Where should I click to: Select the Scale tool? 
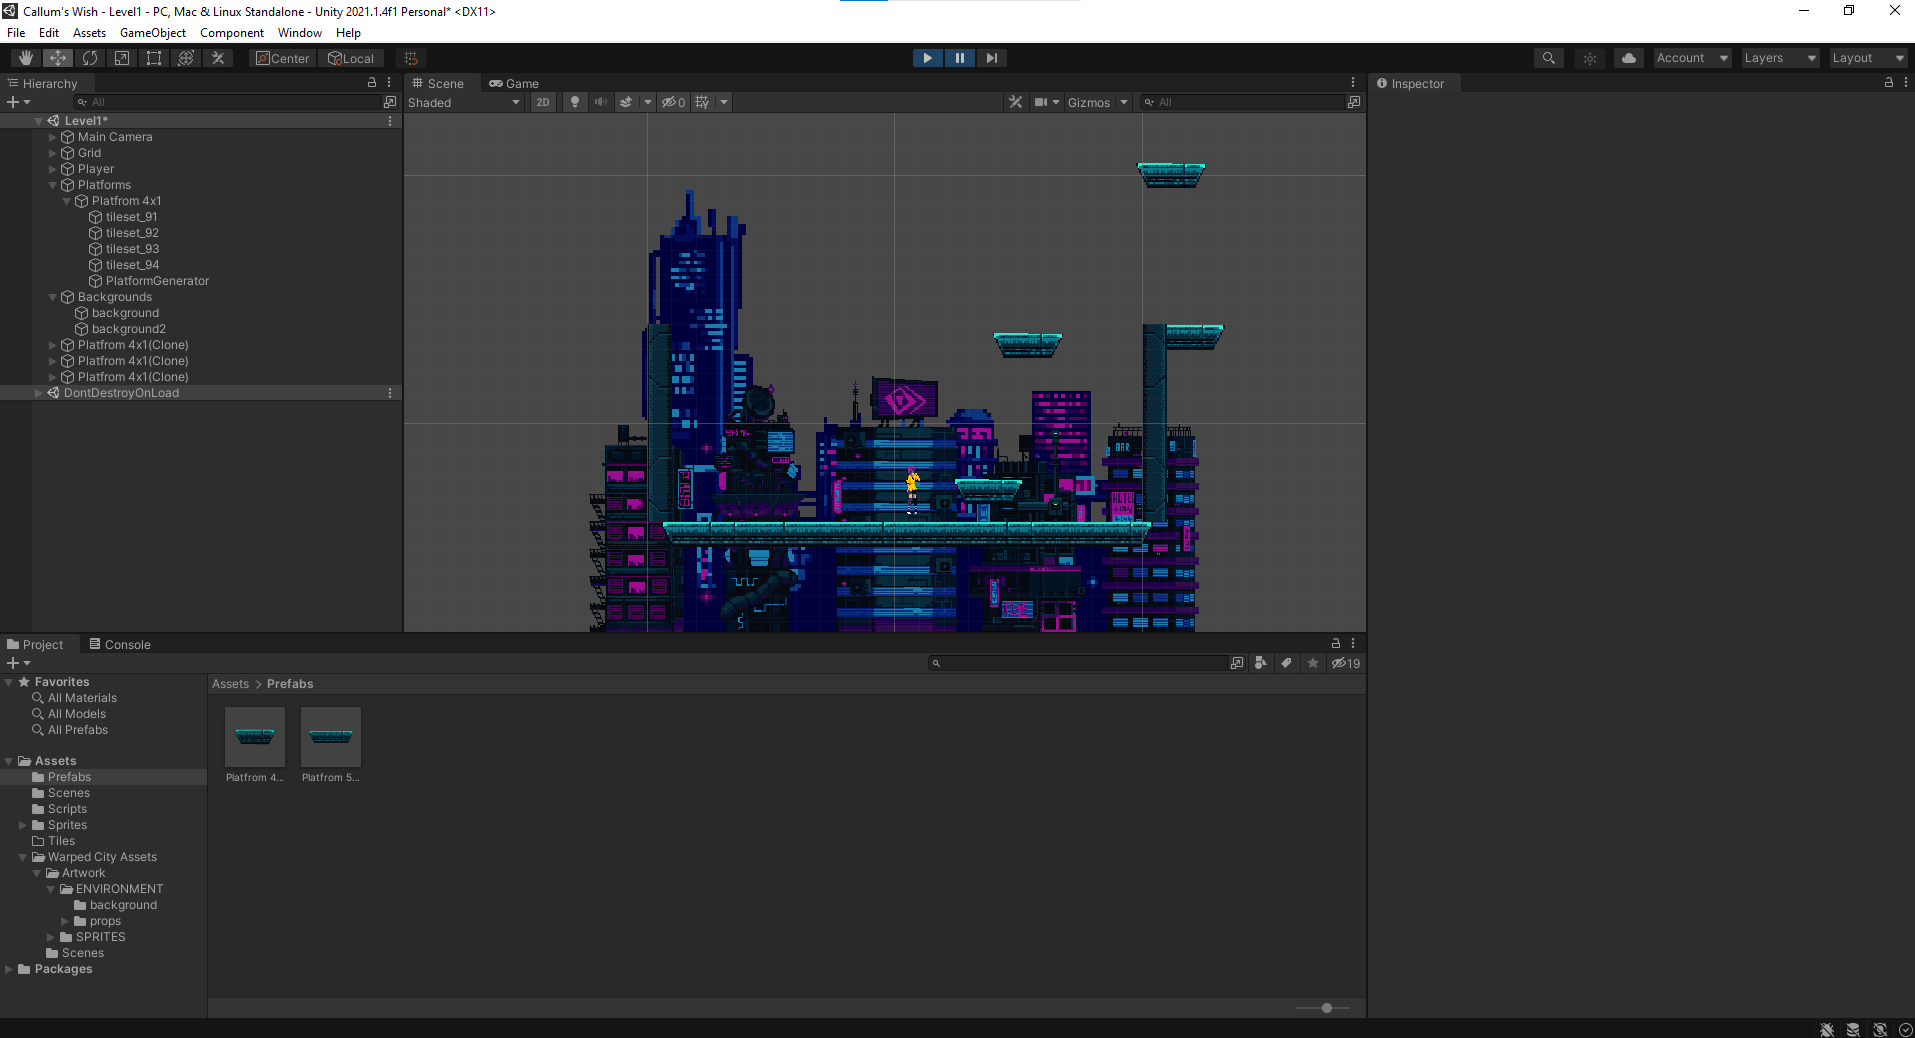(x=122, y=58)
